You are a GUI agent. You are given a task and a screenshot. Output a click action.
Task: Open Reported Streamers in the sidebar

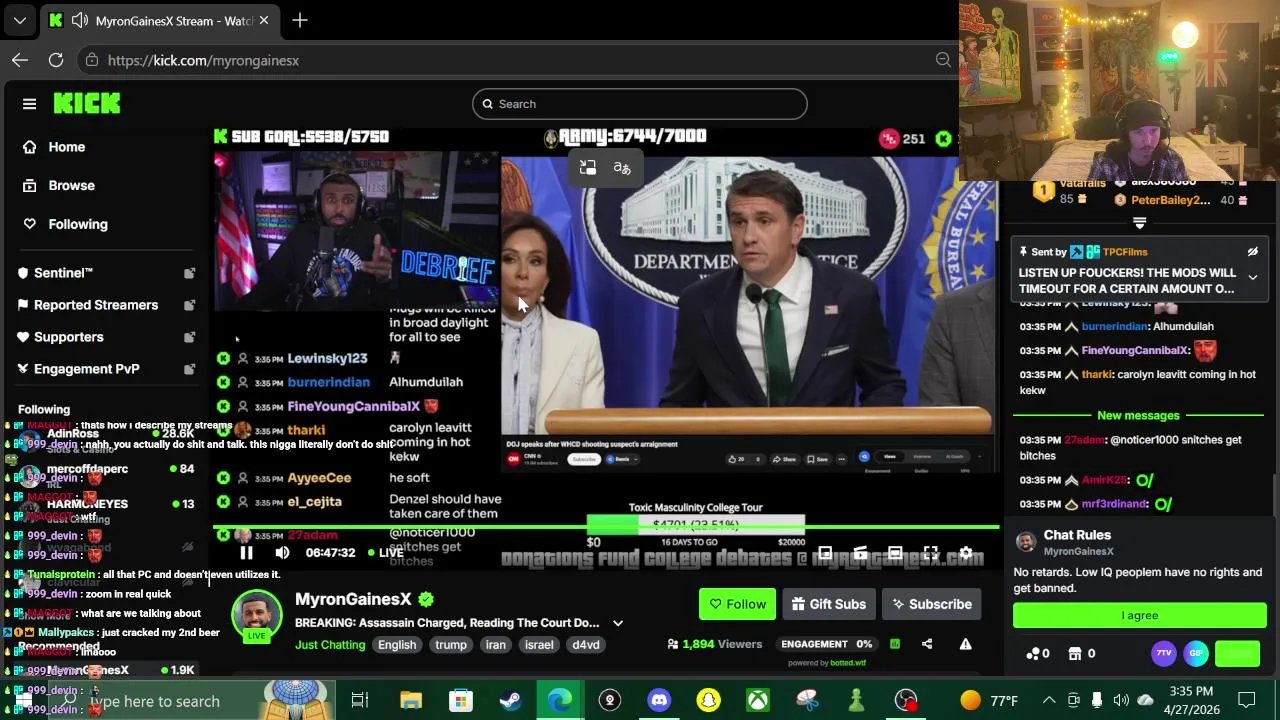pos(96,305)
